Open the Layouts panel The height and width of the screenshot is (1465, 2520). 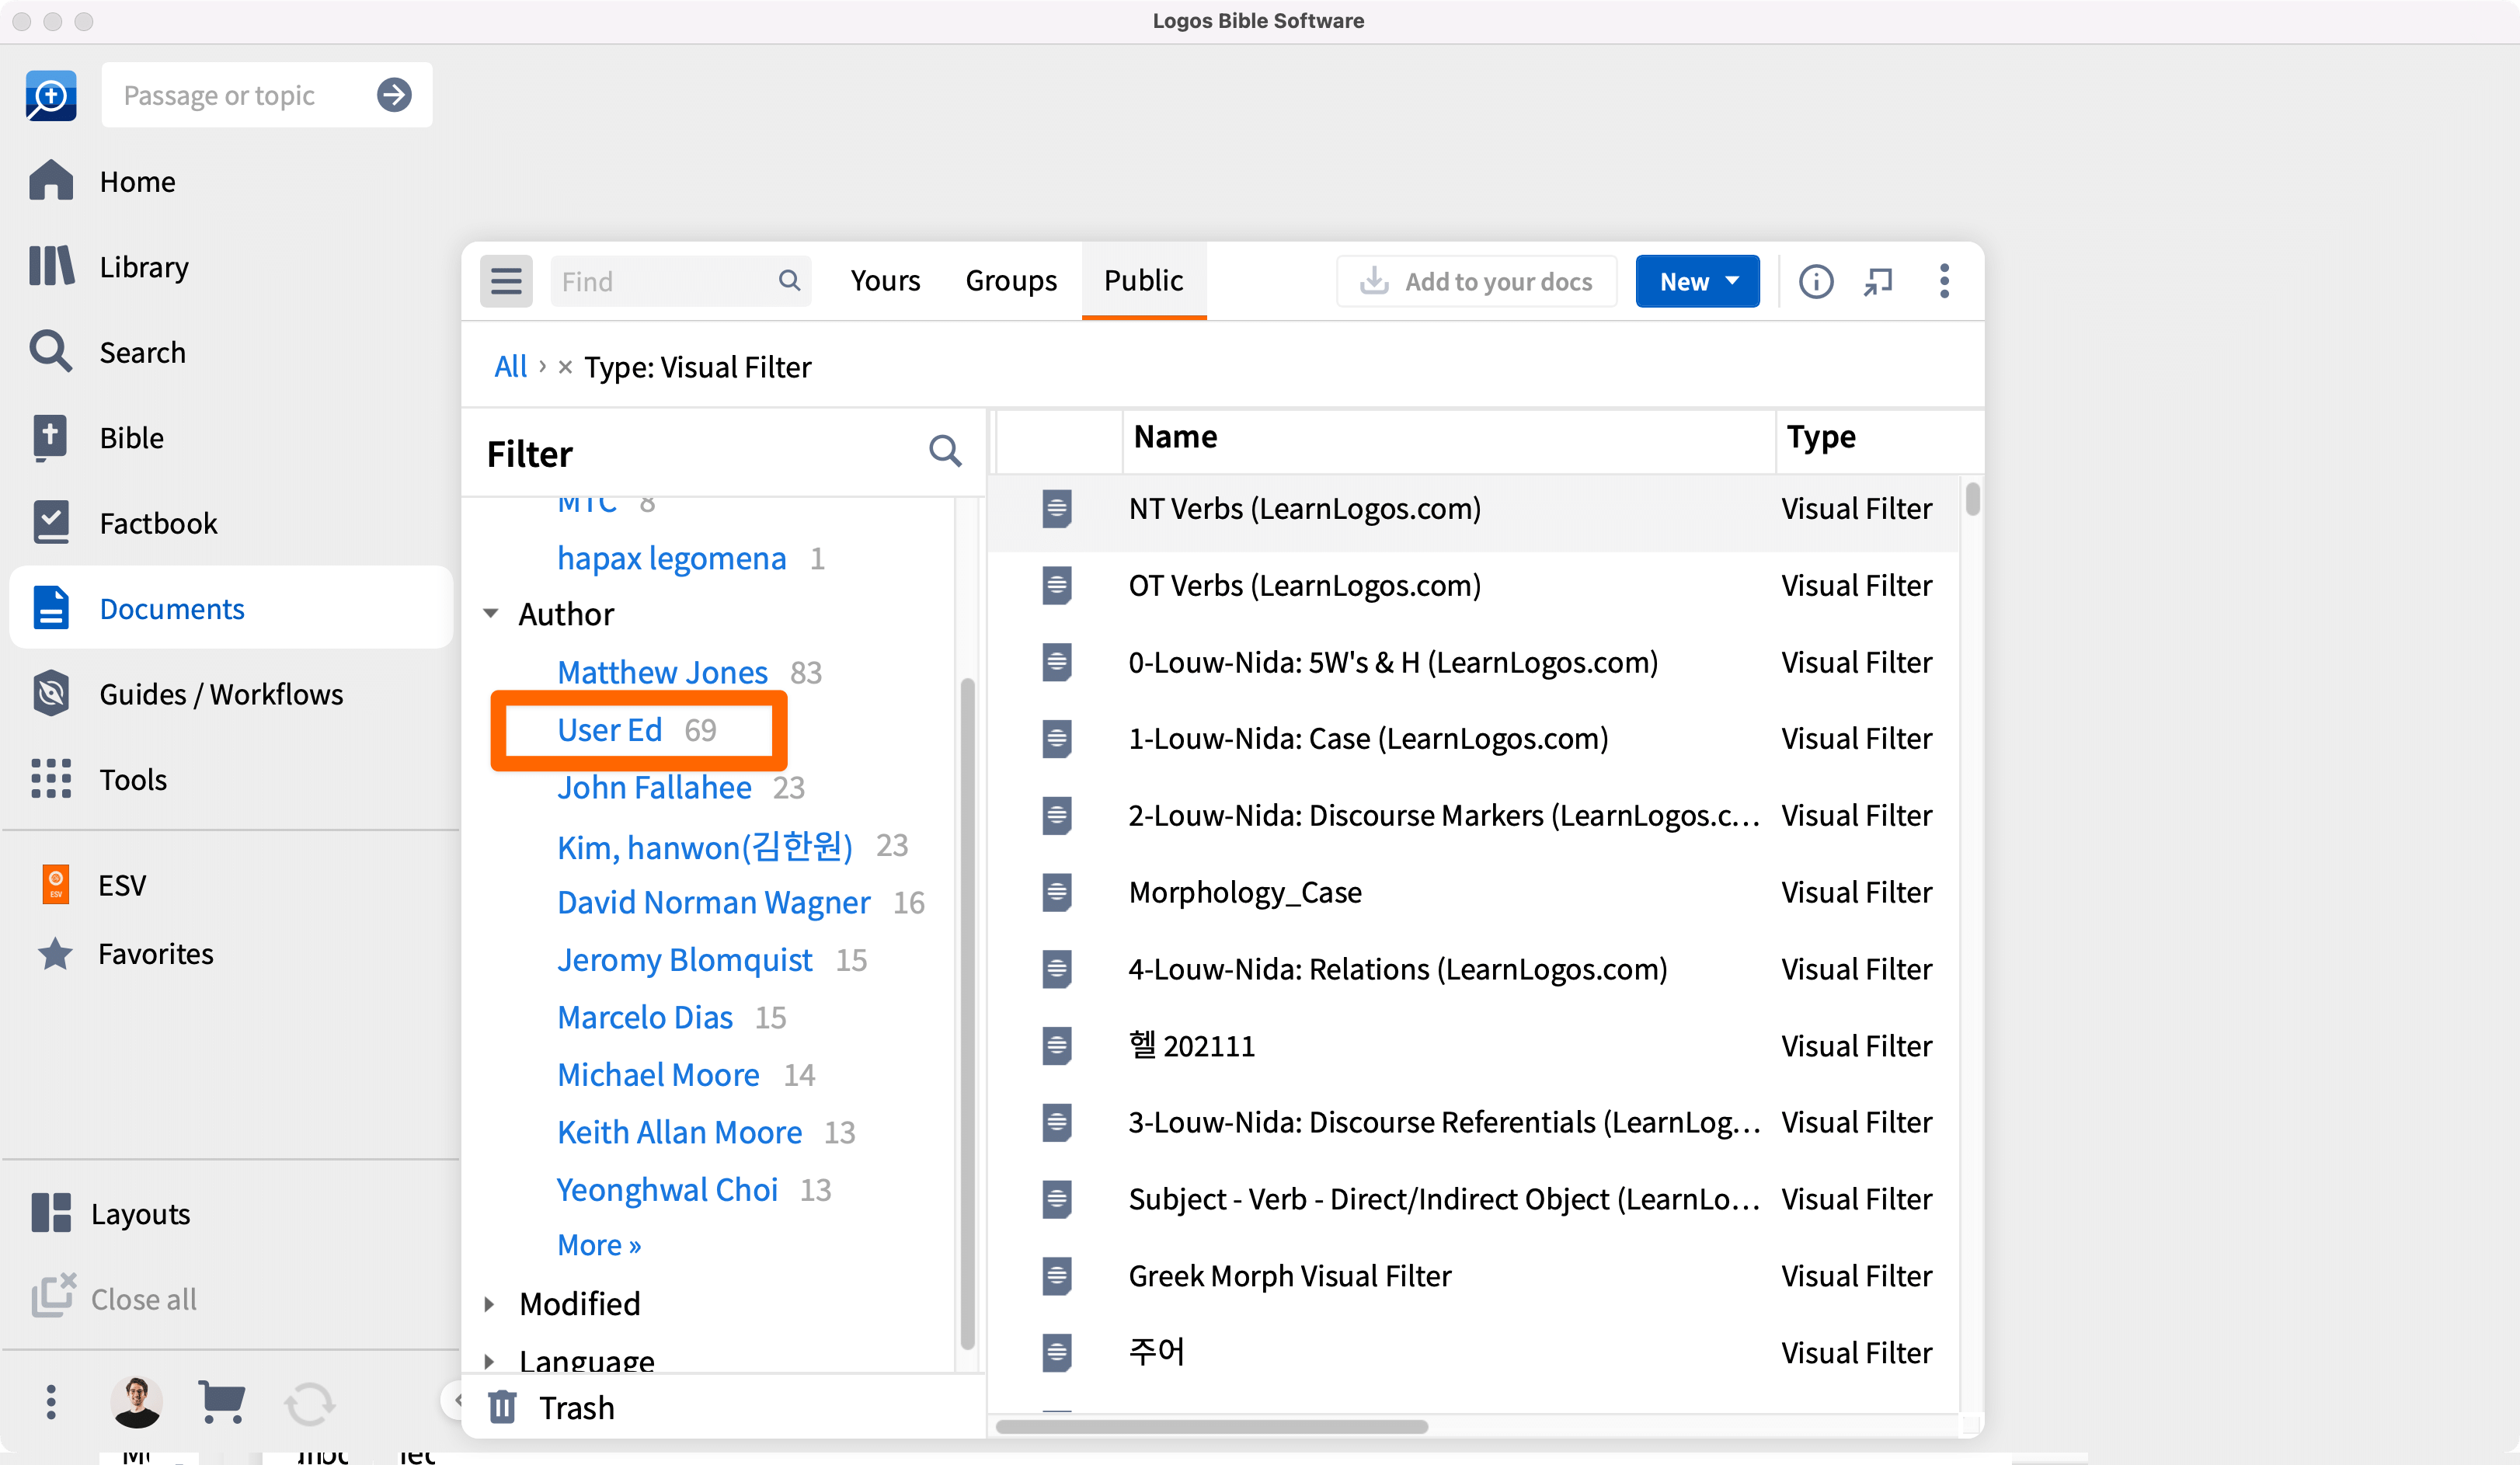[x=141, y=1213]
